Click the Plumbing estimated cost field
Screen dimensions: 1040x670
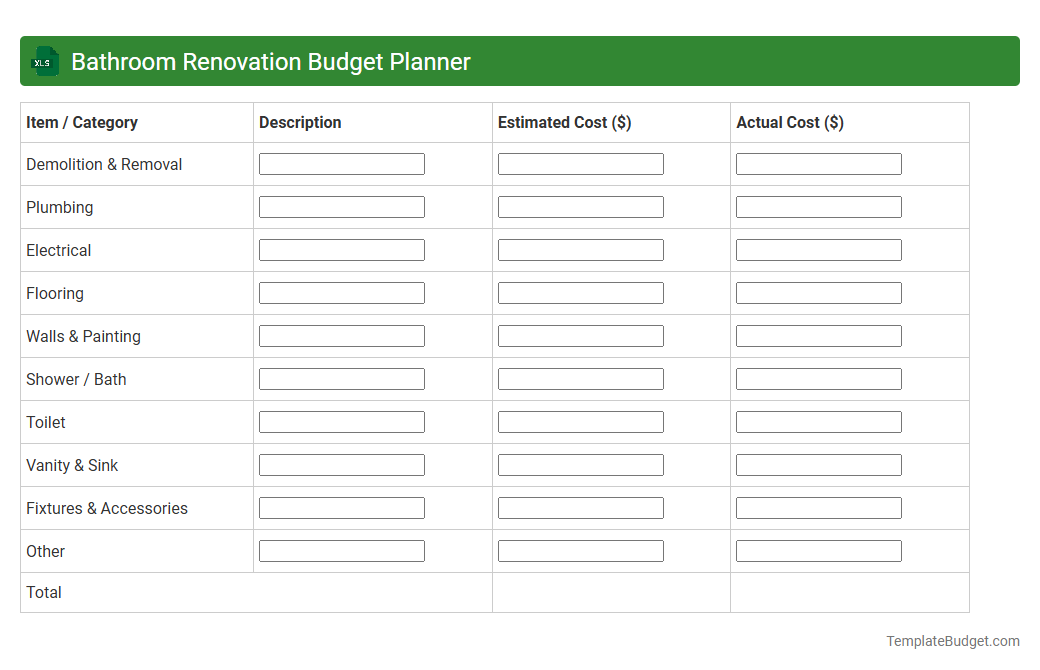pos(580,206)
